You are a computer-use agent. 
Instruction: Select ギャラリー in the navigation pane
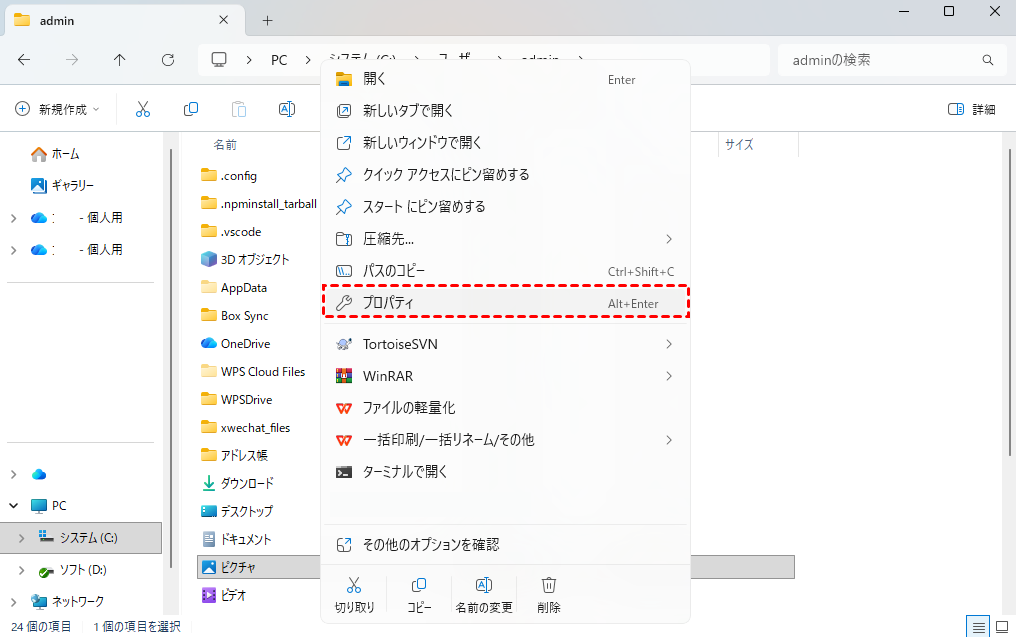click(x=72, y=186)
